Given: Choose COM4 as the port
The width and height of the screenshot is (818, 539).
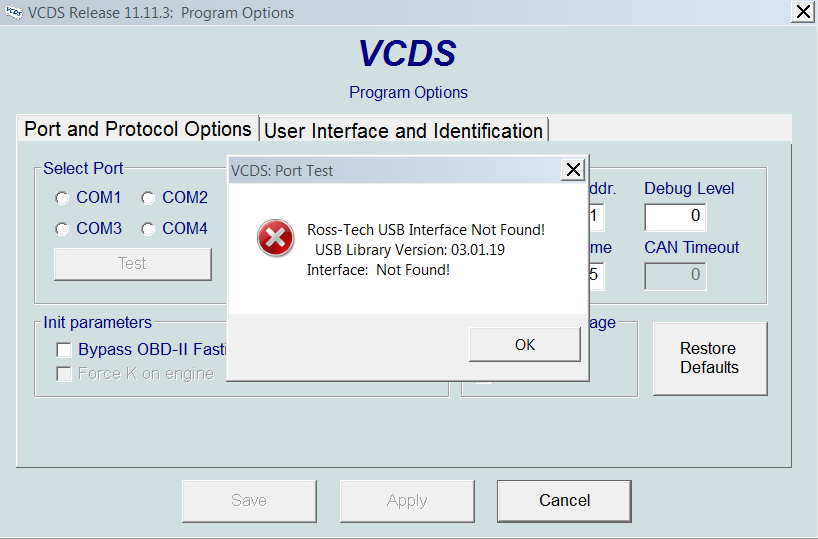Looking at the screenshot, I should pyautogui.click(x=148, y=229).
